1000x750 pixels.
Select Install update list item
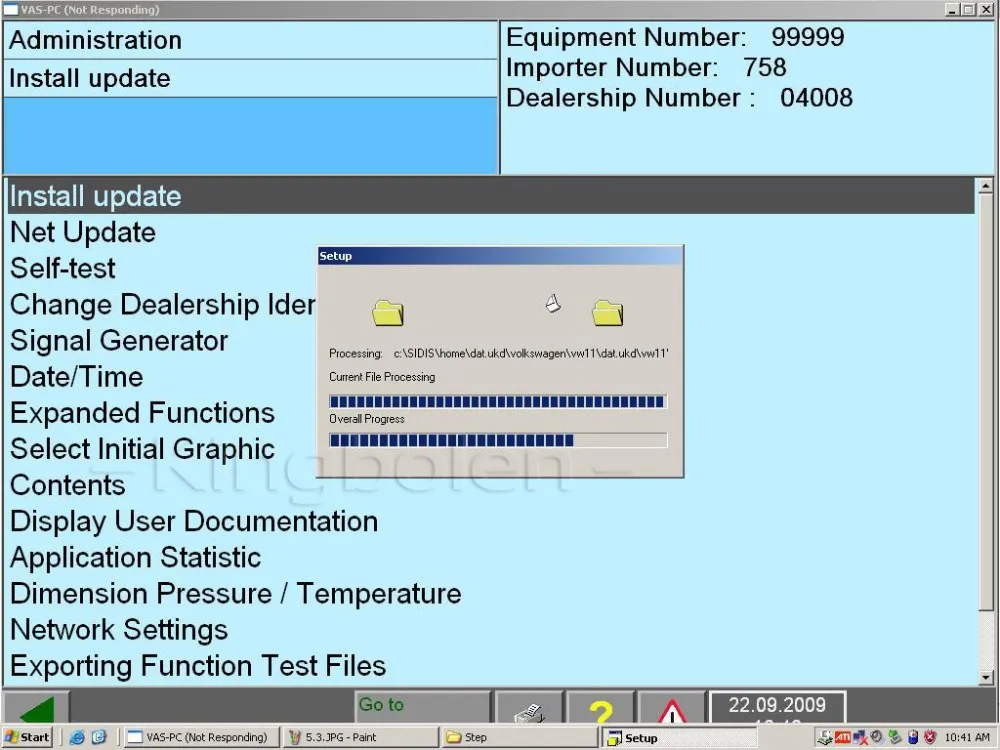(x=491, y=196)
